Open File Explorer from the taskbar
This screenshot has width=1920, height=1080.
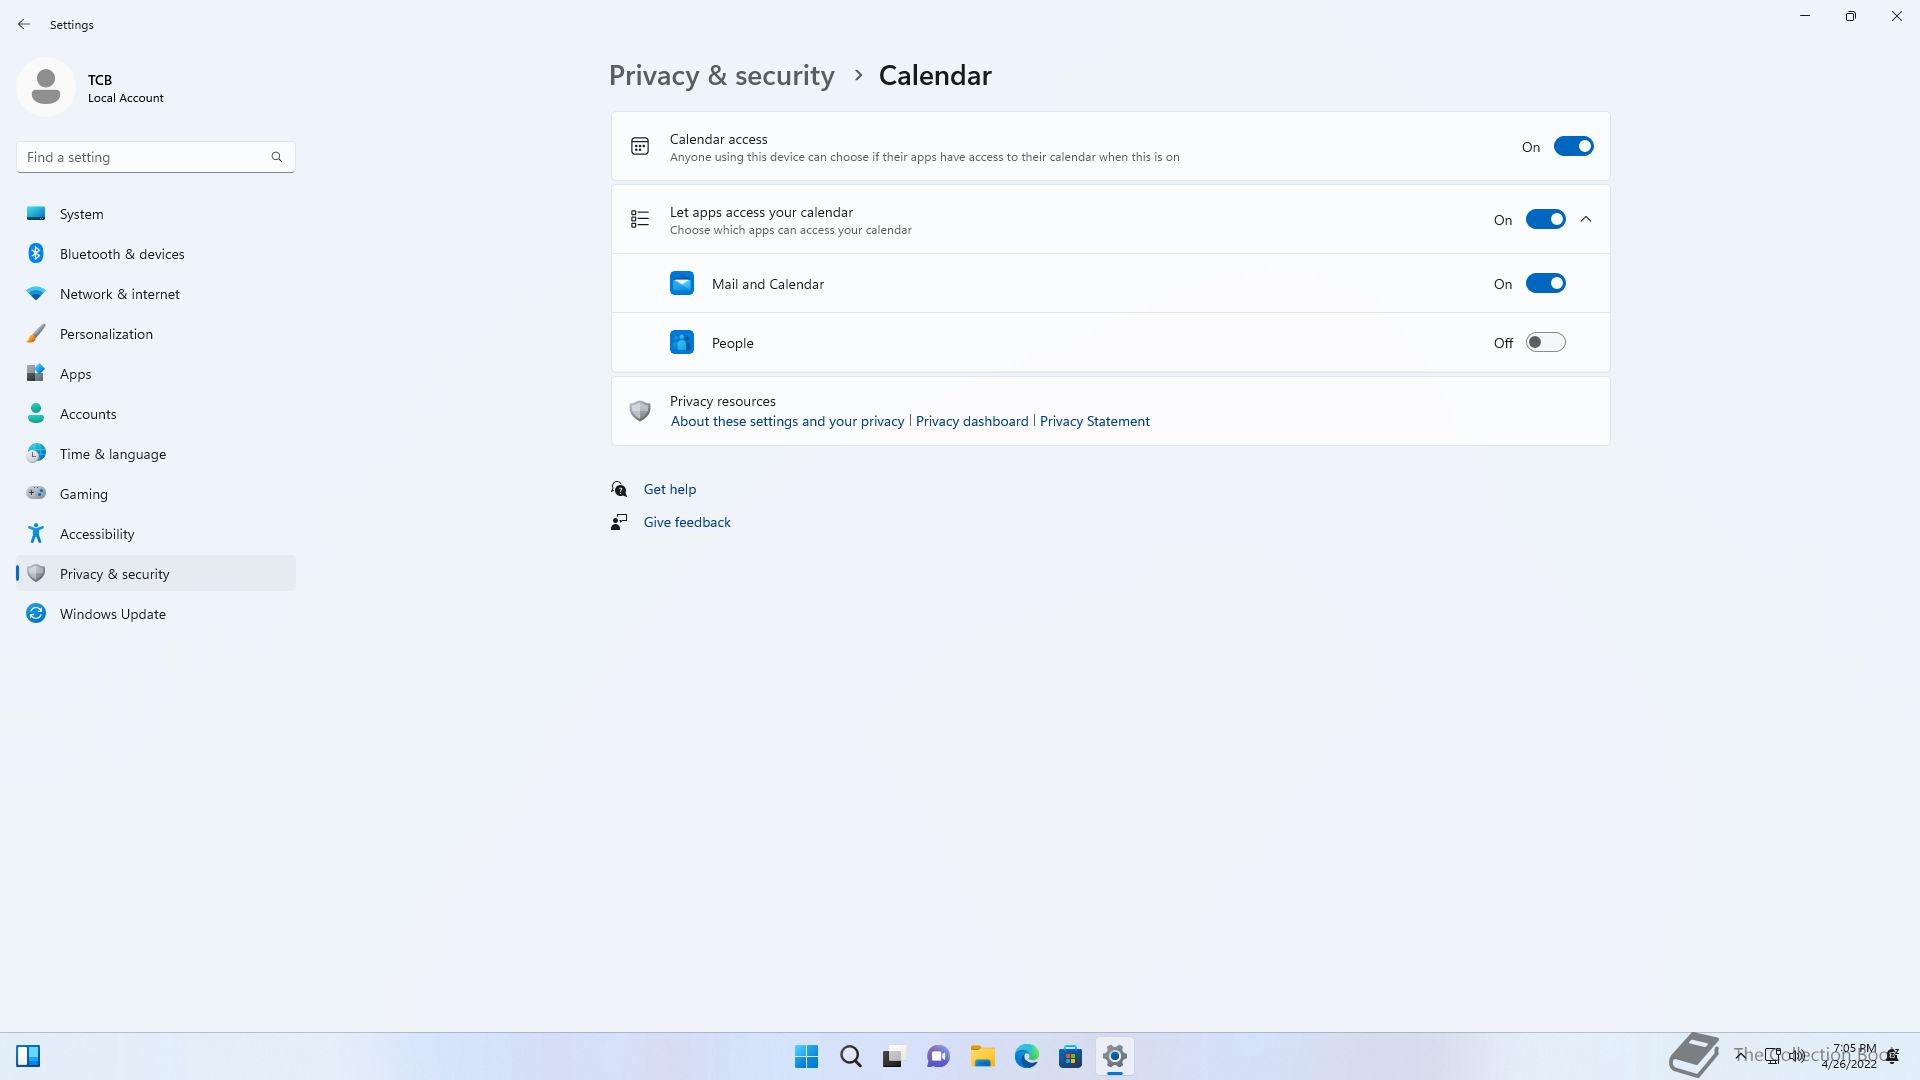(983, 1056)
